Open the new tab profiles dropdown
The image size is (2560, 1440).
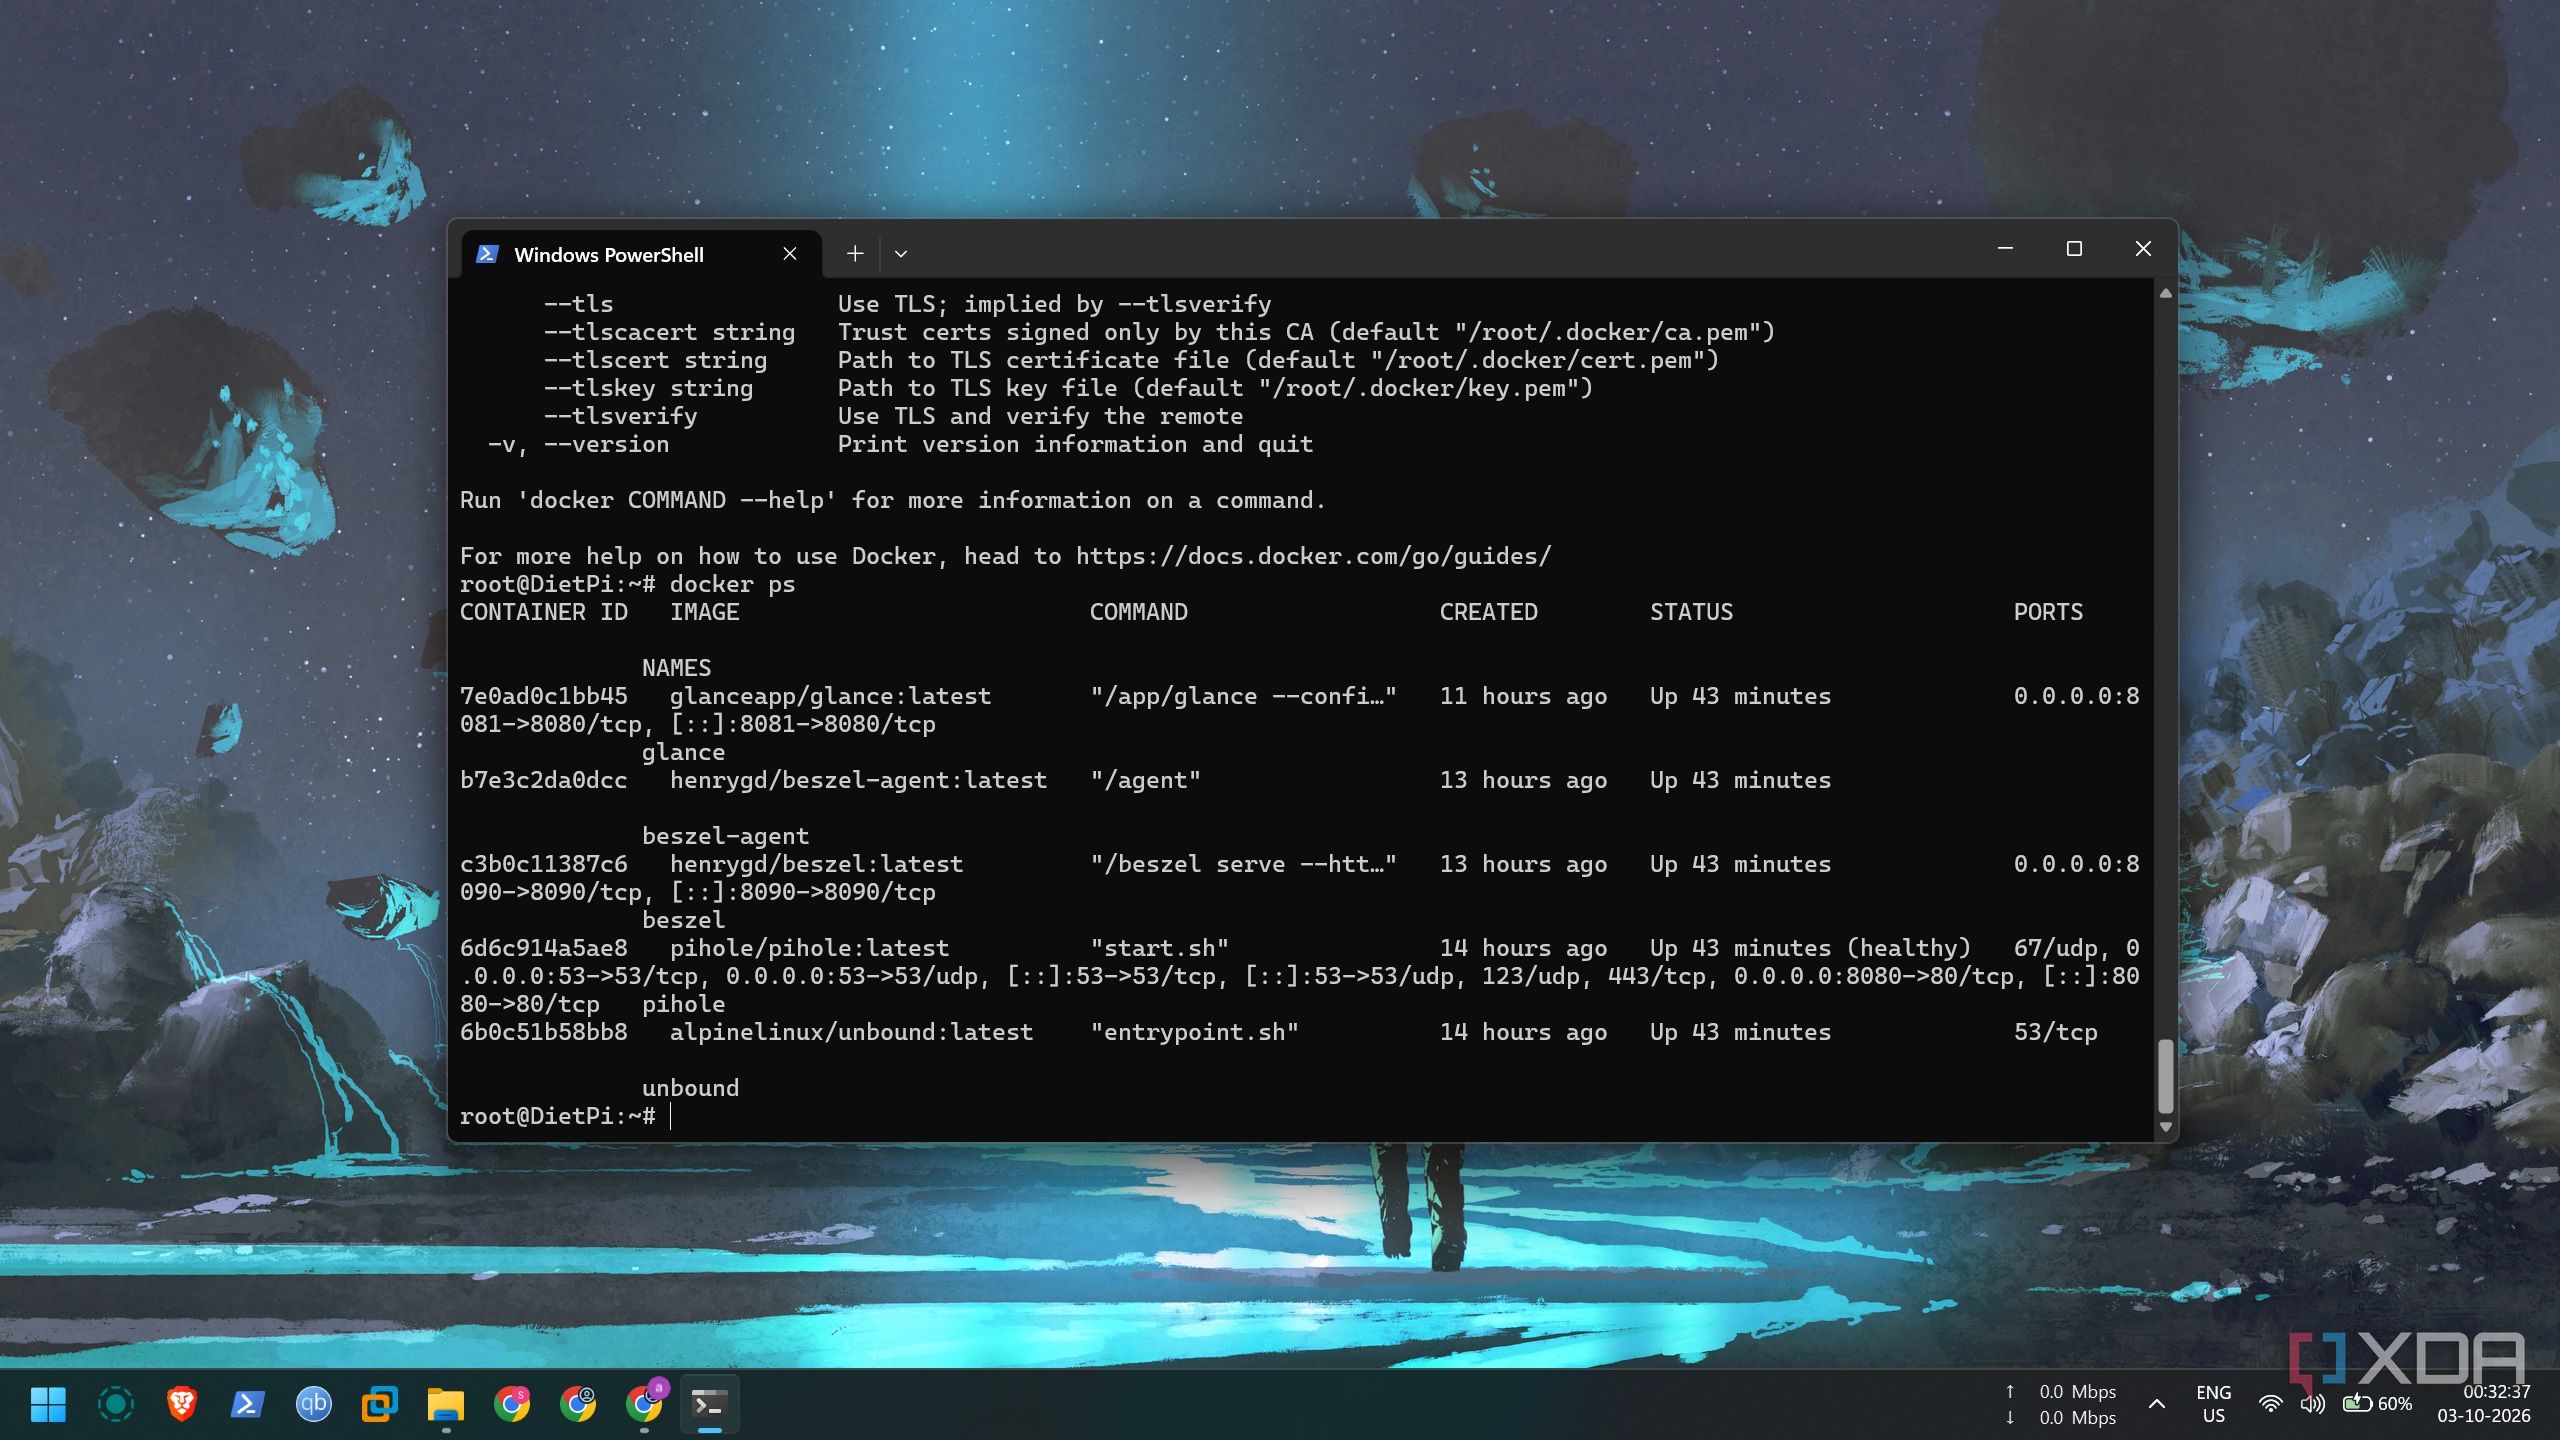tap(901, 254)
